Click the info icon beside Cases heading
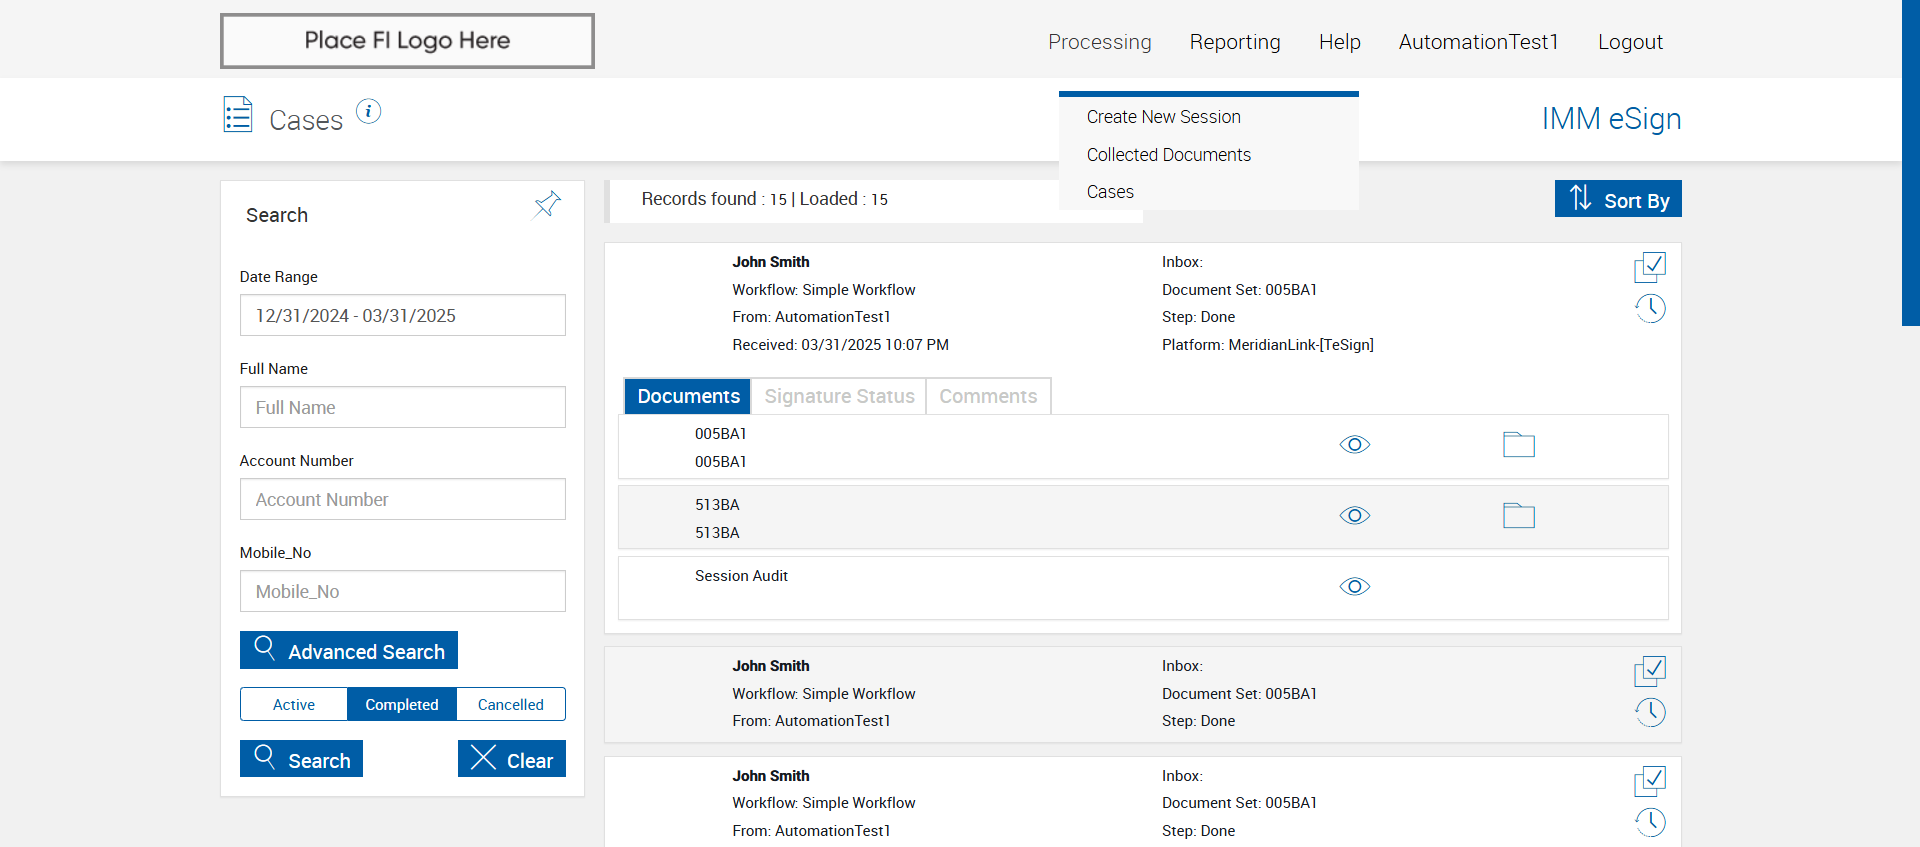The height and width of the screenshot is (847, 1920). [x=369, y=111]
